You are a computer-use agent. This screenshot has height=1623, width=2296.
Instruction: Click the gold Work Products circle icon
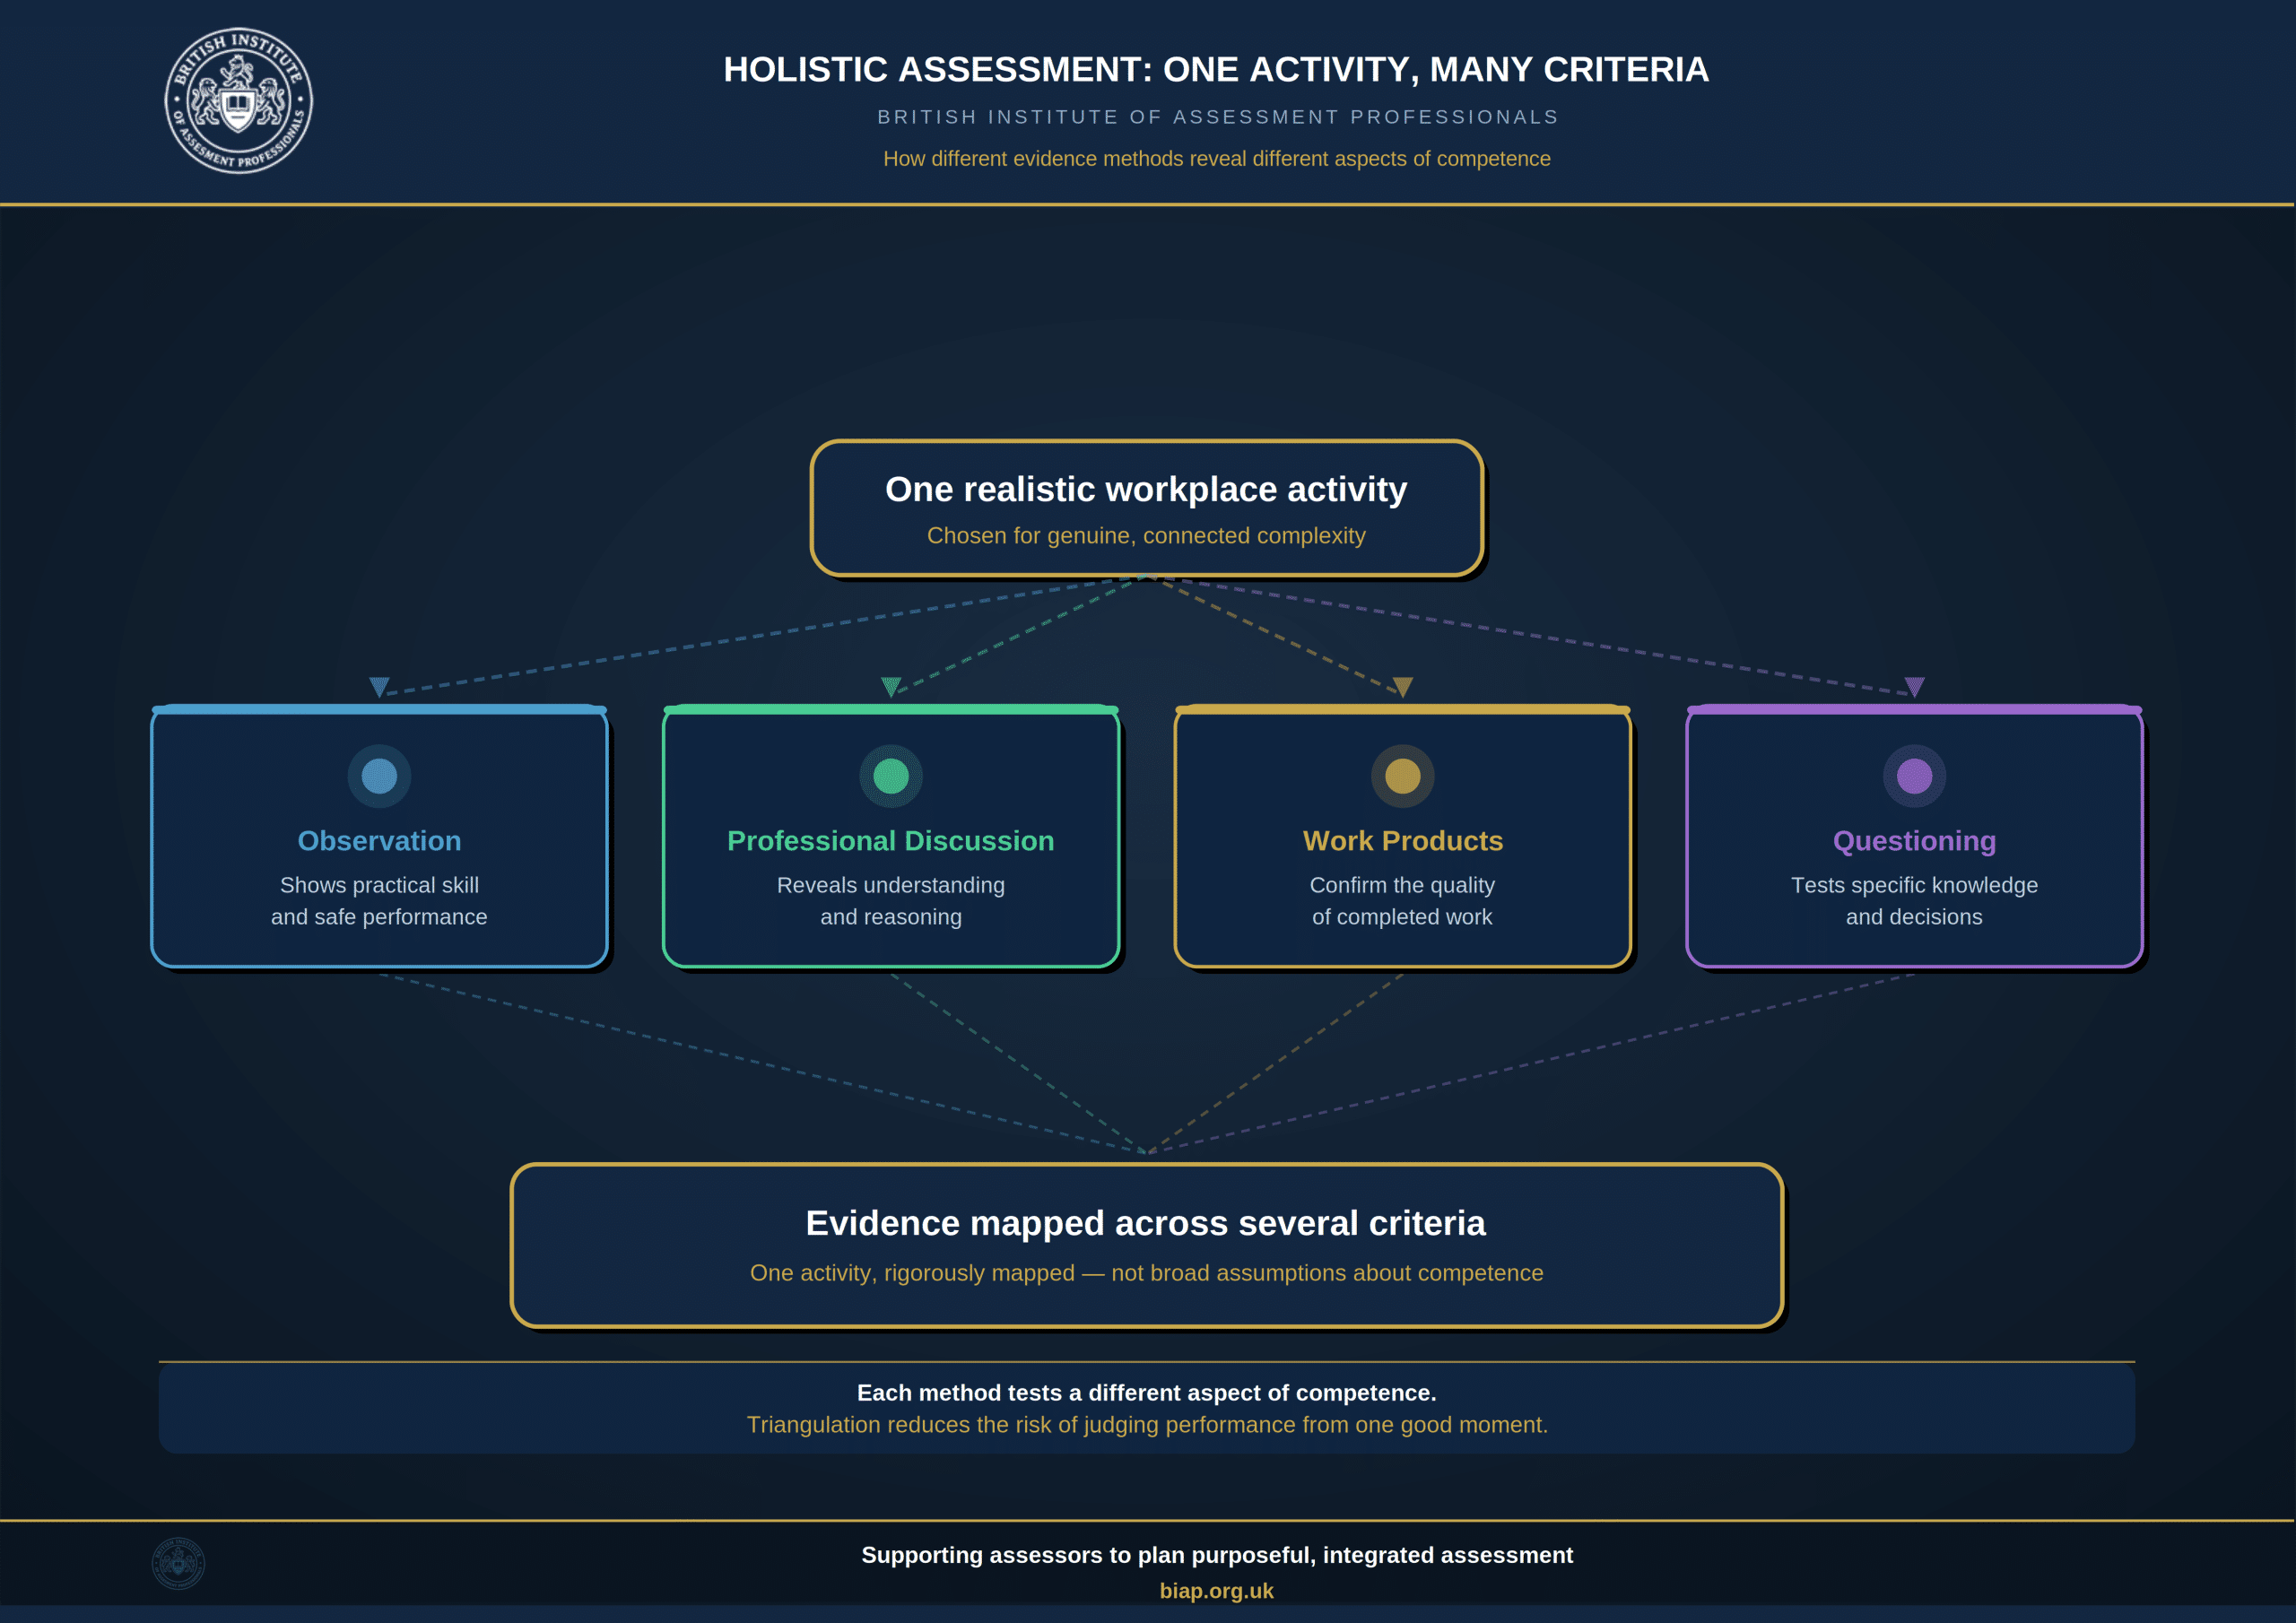point(1403,776)
